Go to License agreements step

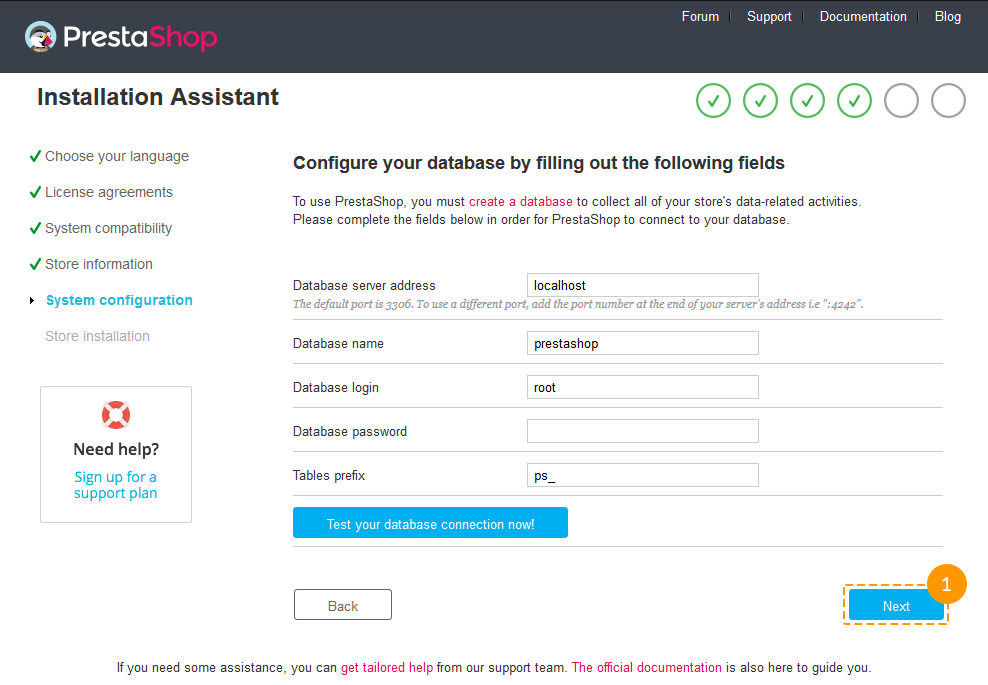coord(108,192)
